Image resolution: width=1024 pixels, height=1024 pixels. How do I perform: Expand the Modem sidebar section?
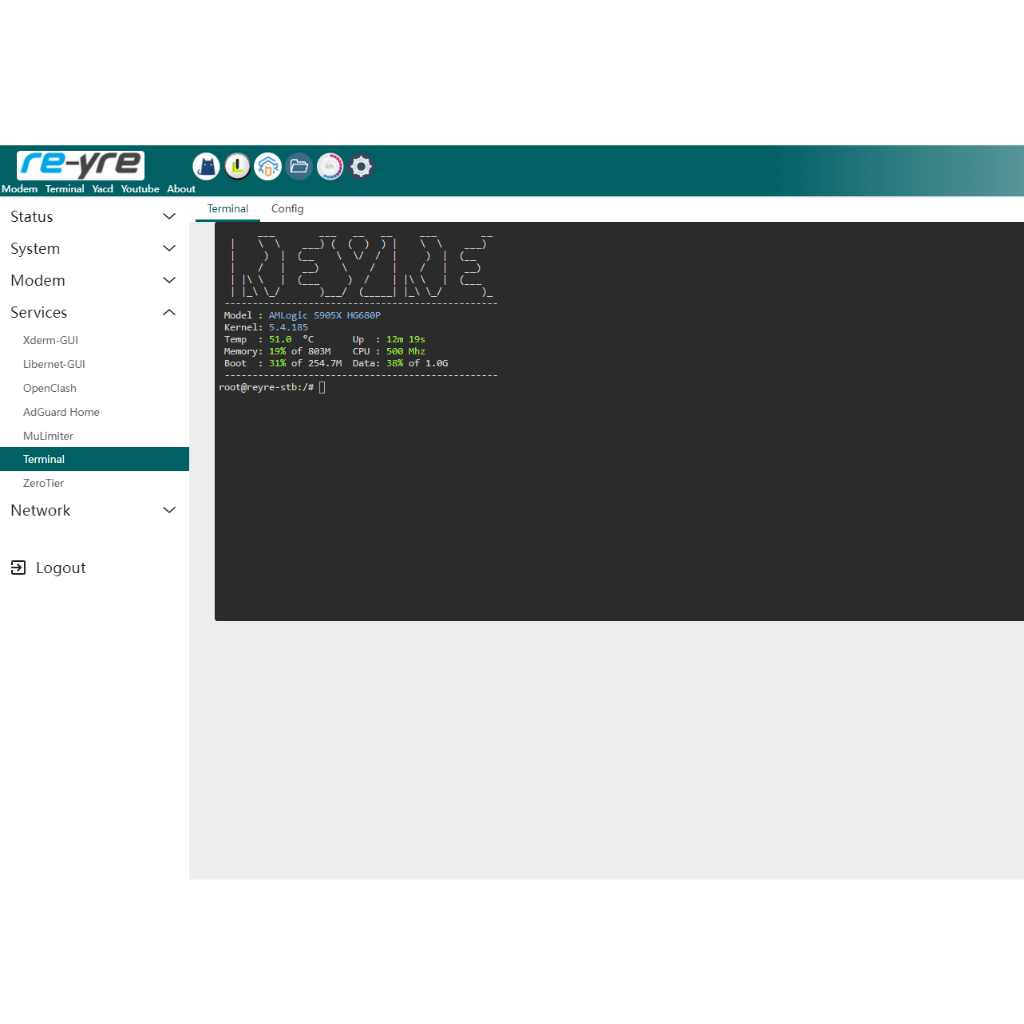pyautogui.click(x=38, y=281)
